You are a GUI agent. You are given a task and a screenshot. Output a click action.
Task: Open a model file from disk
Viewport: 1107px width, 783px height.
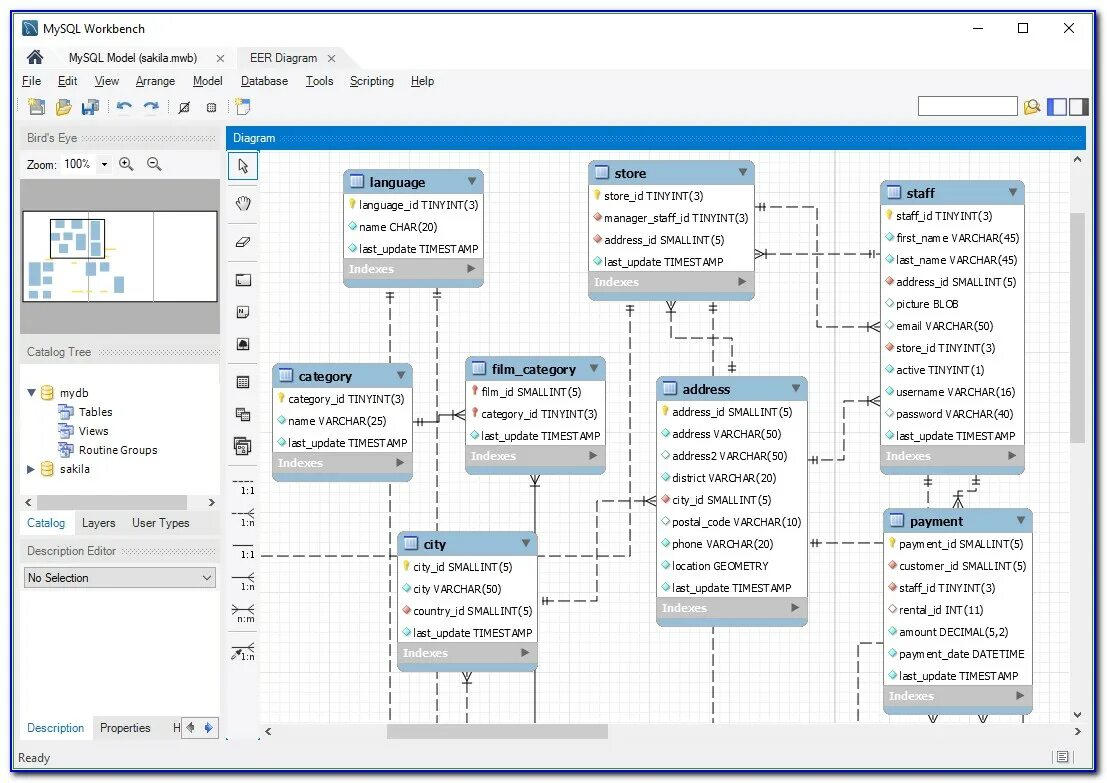64,107
